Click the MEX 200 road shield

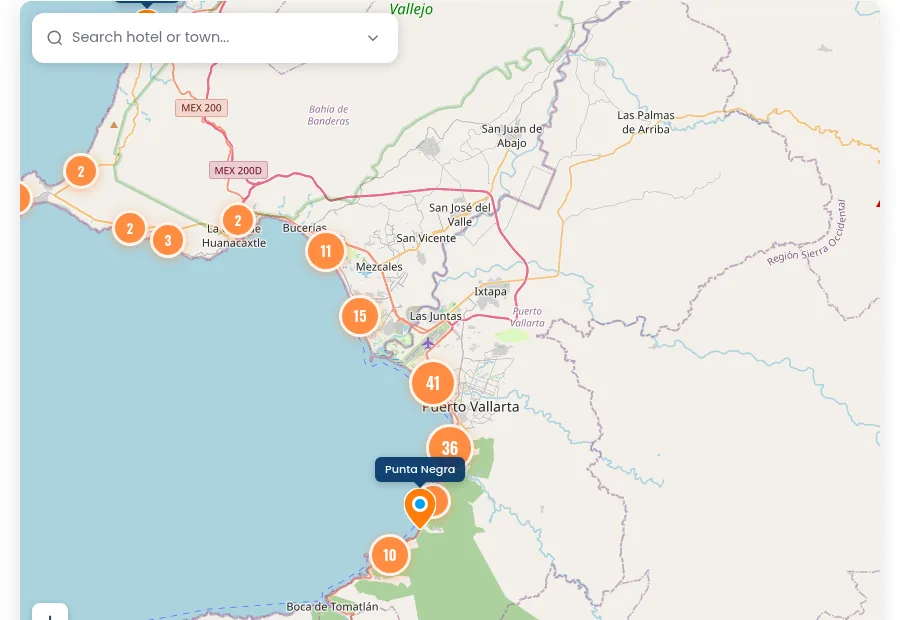pyautogui.click(x=201, y=108)
